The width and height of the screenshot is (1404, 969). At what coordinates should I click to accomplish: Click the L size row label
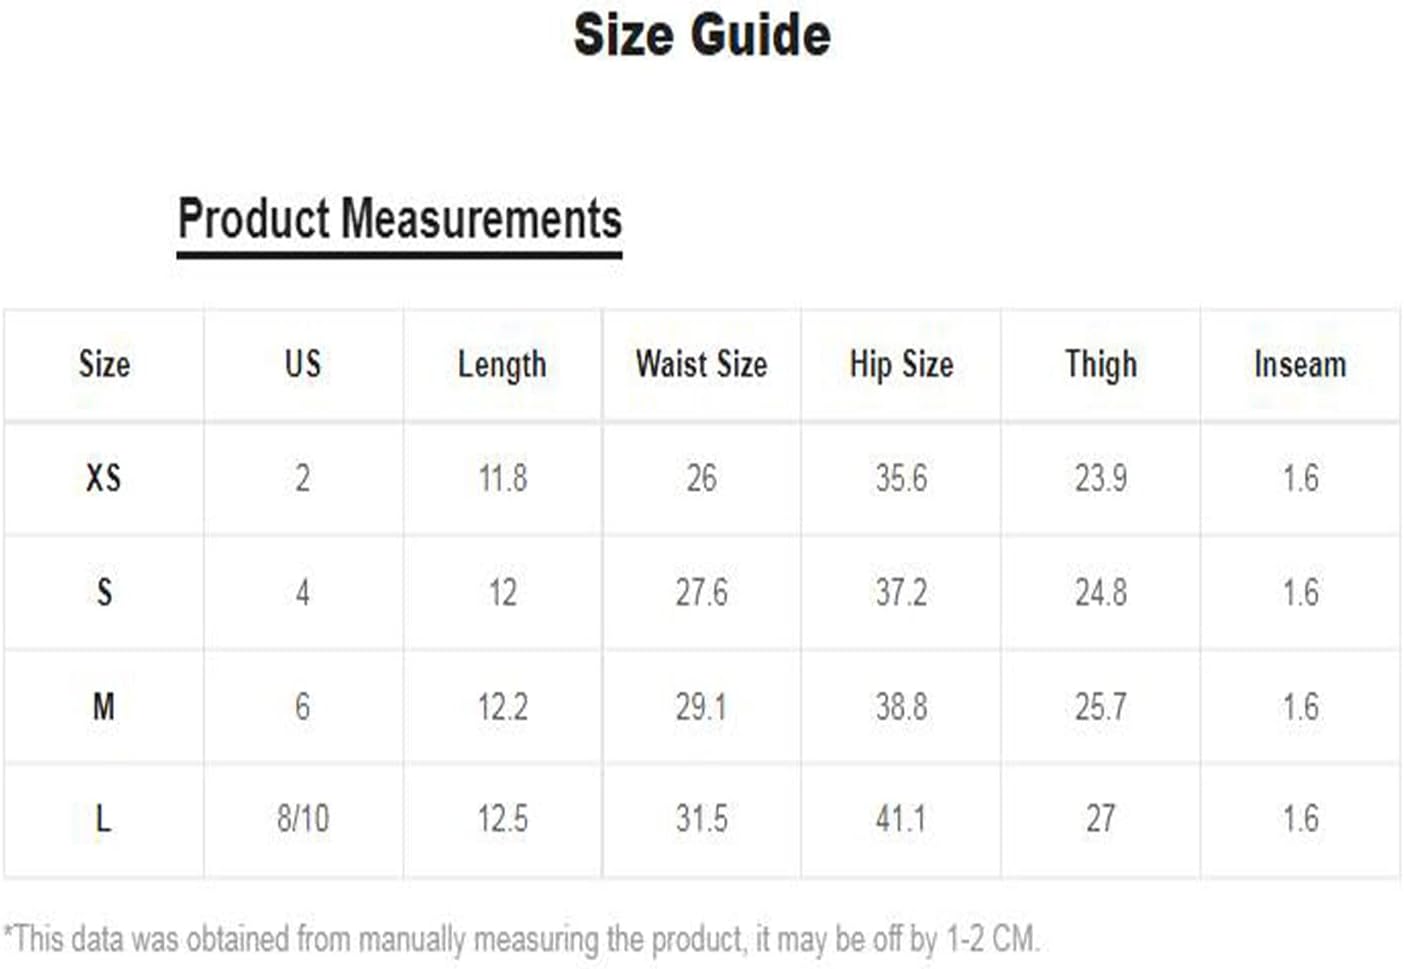coord(104,819)
